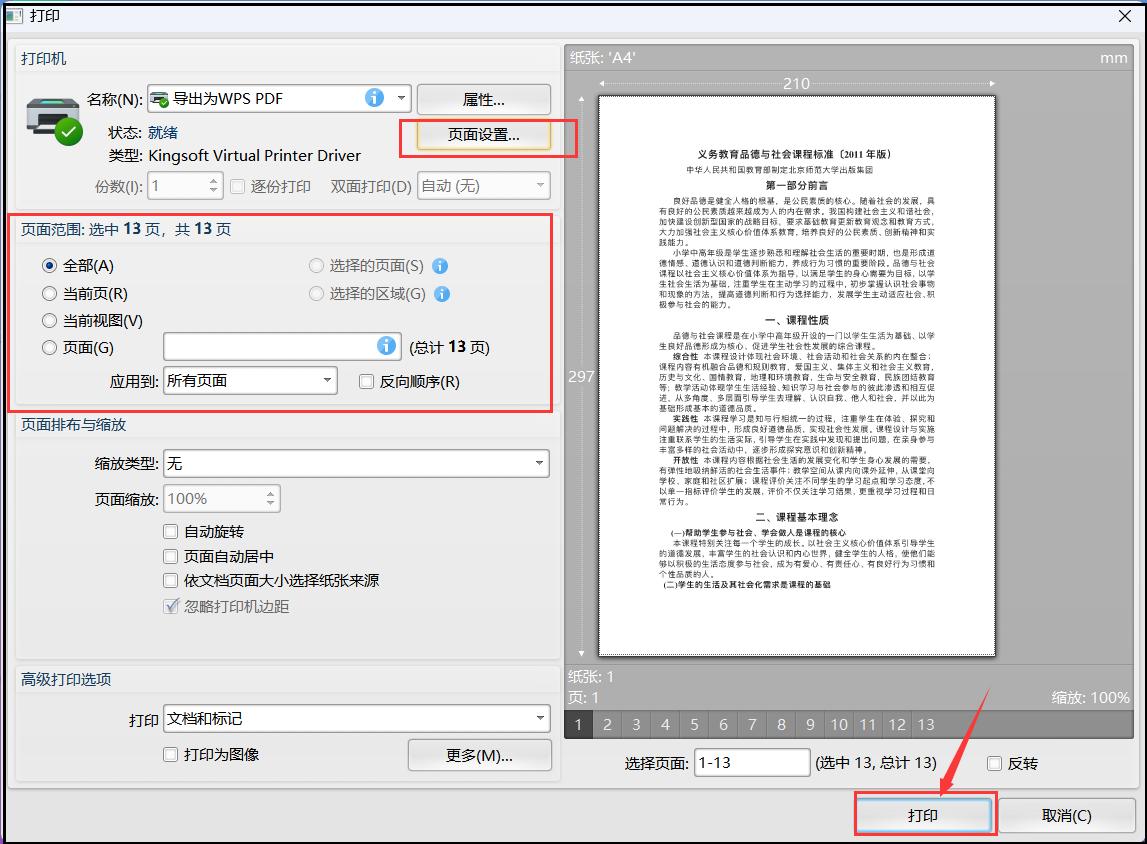The height and width of the screenshot is (844, 1147).
Task: Enable 打印为图像 in advanced print options
Action: (170, 756)
